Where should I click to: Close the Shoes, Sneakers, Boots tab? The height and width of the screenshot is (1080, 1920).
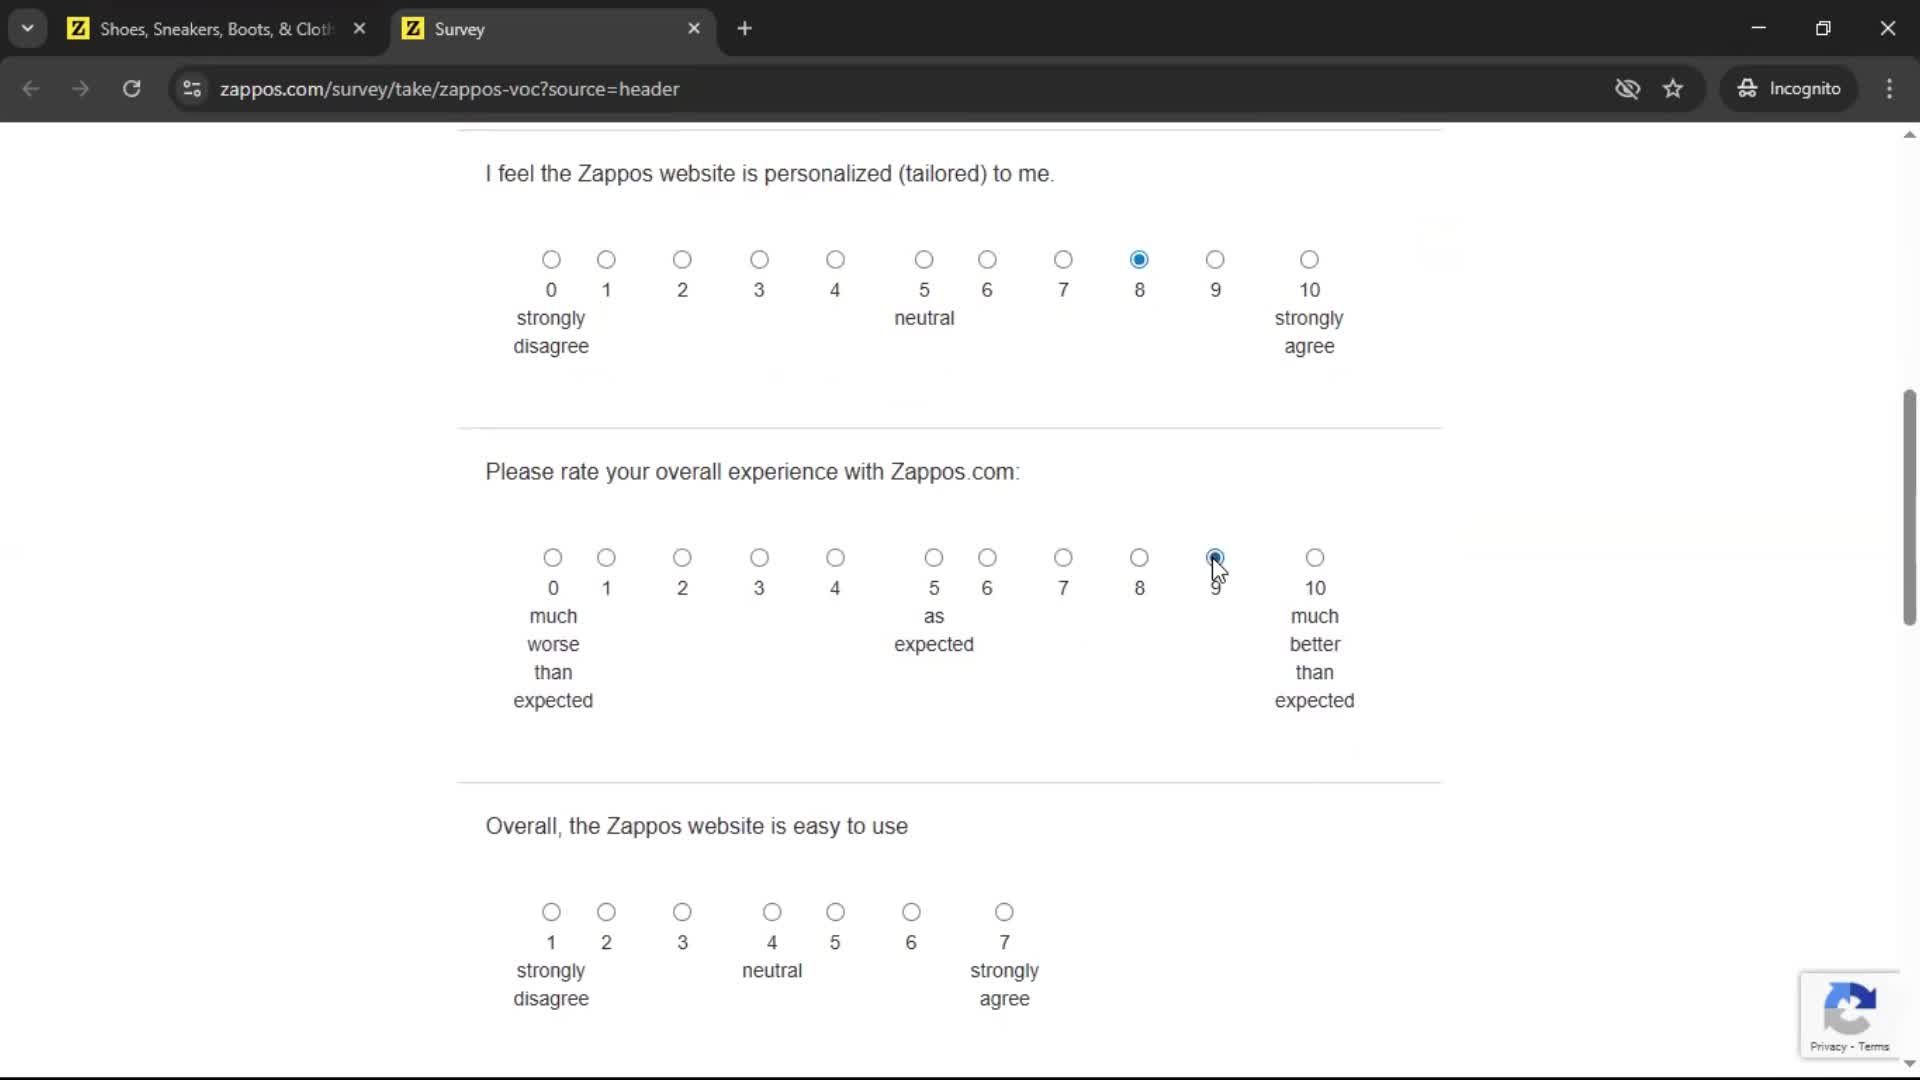pyautogui.click(x=359, y=29)
